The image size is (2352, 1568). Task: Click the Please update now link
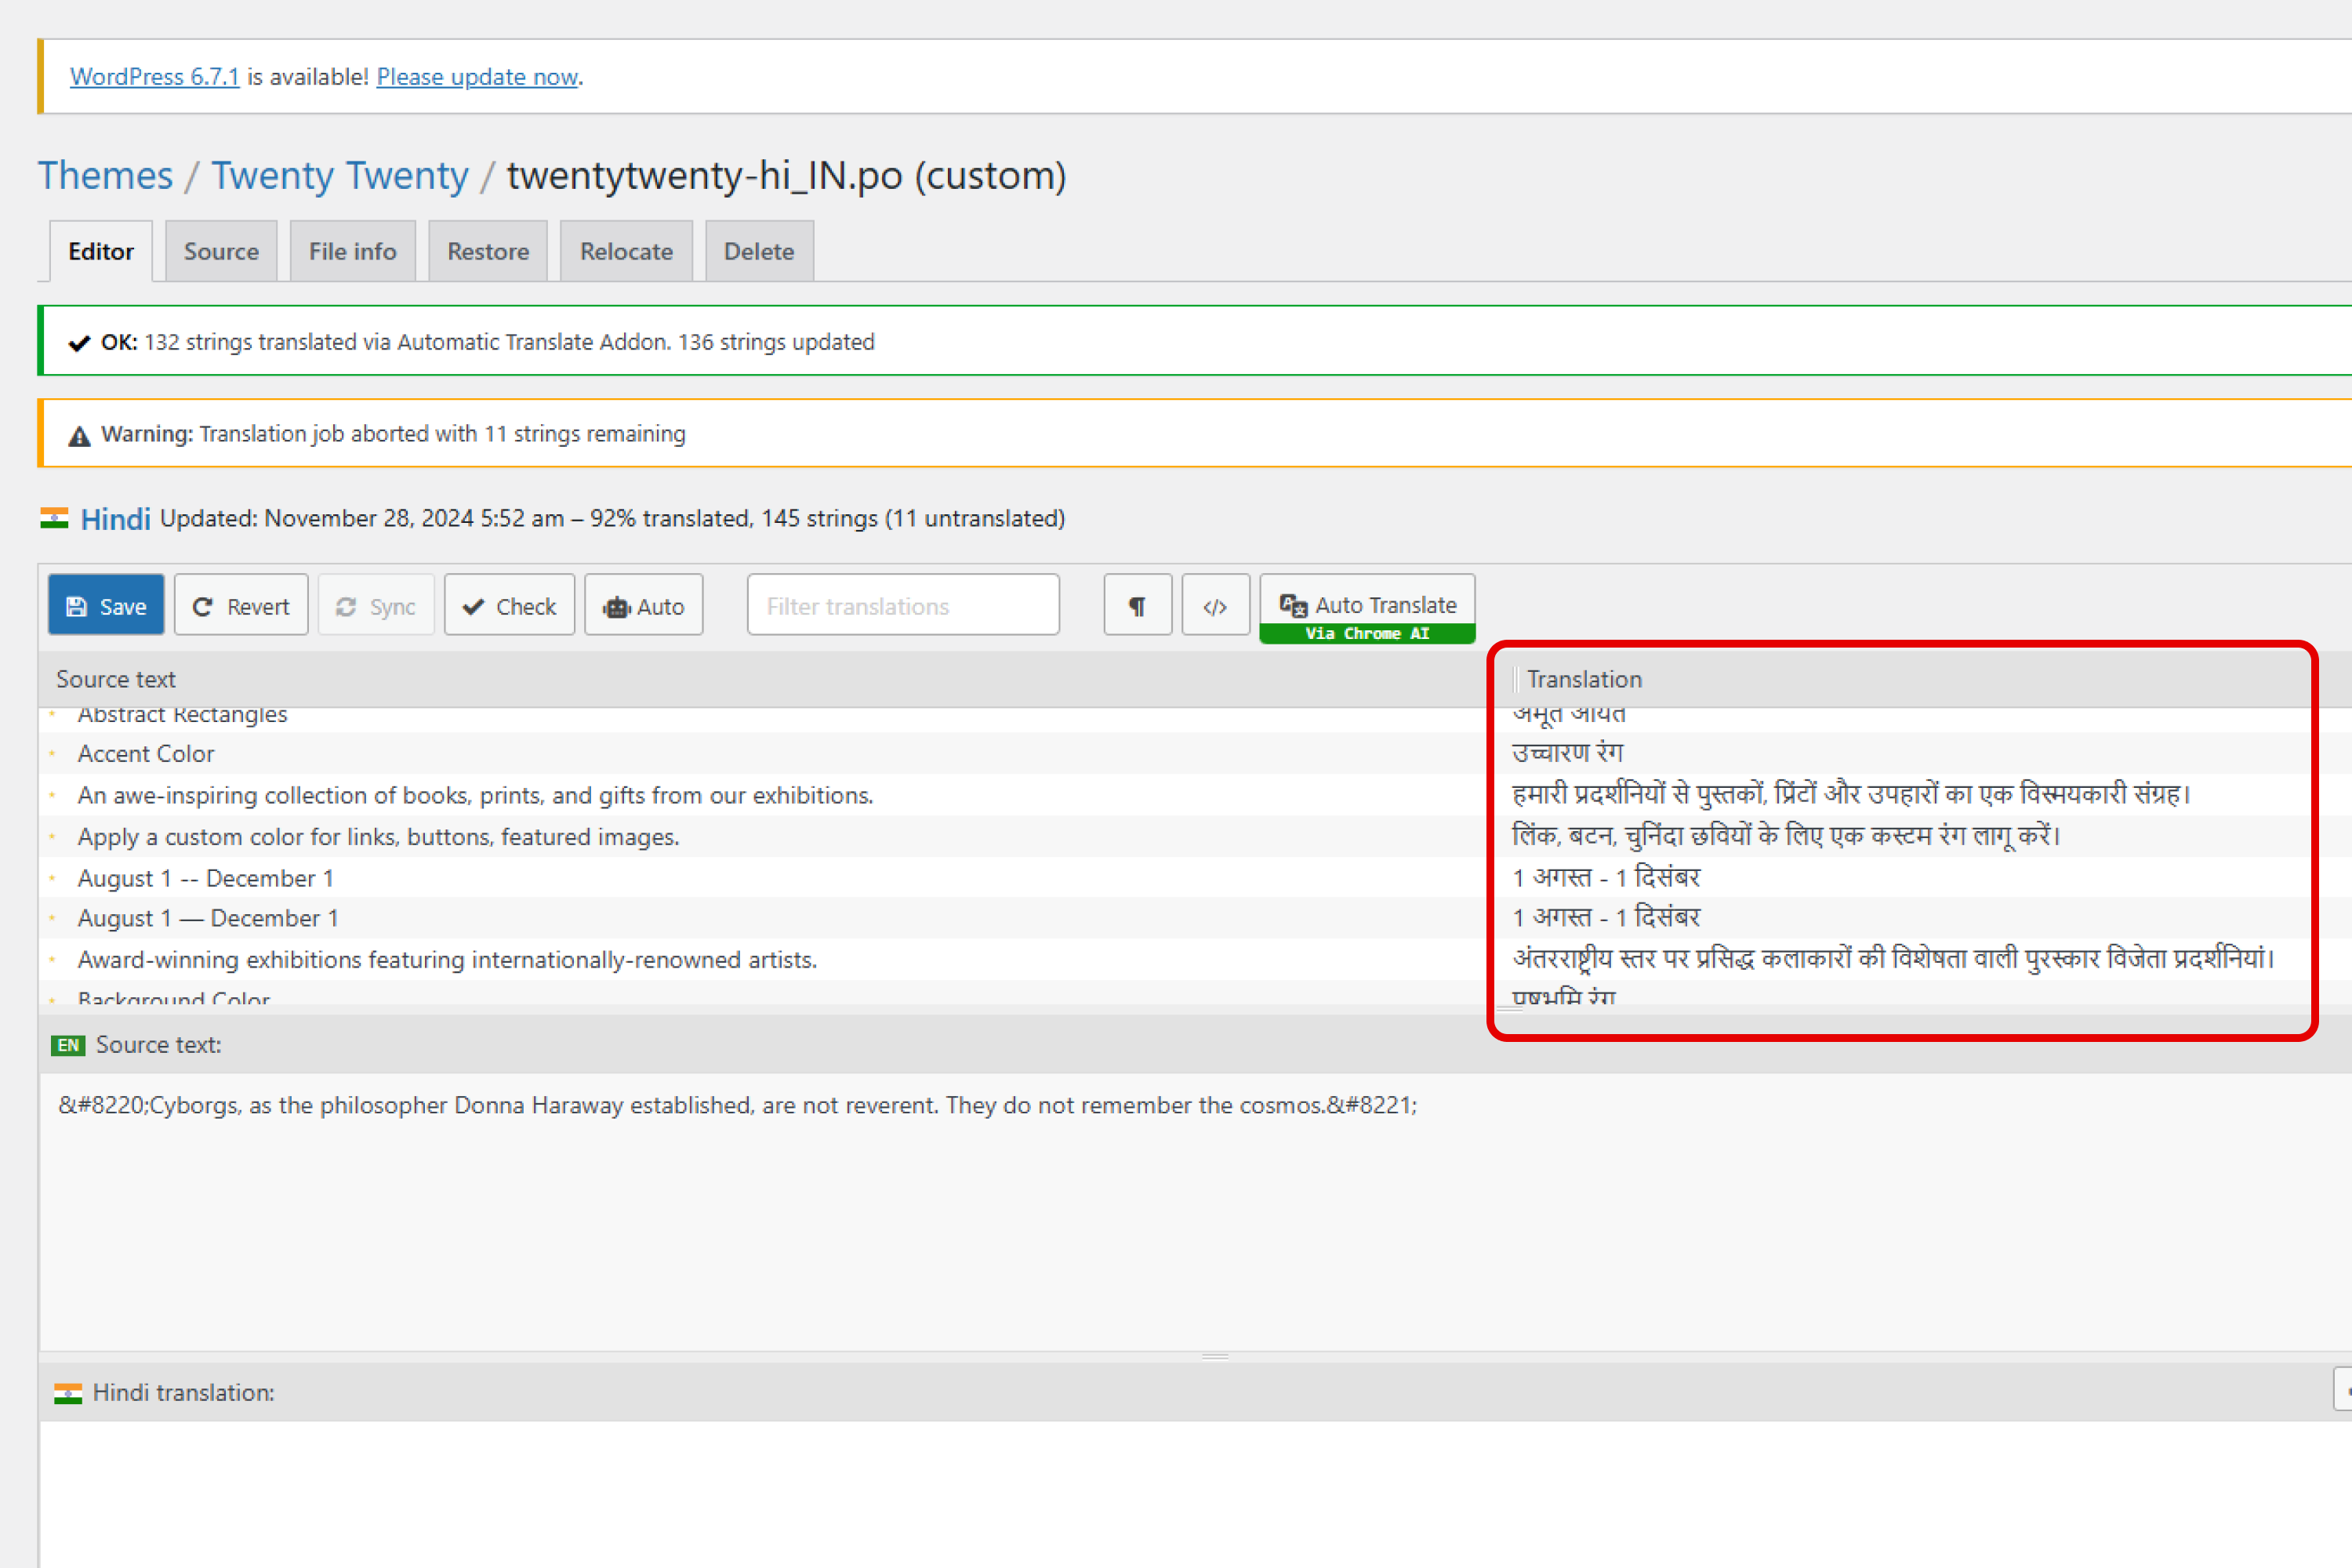pyautogui.click(x=477, y=77)
